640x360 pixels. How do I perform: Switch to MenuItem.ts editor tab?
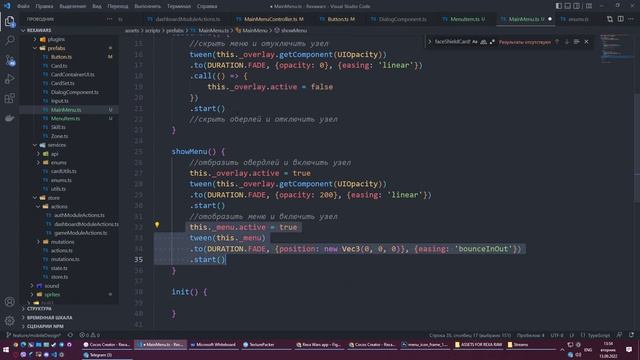click(467, 19)
